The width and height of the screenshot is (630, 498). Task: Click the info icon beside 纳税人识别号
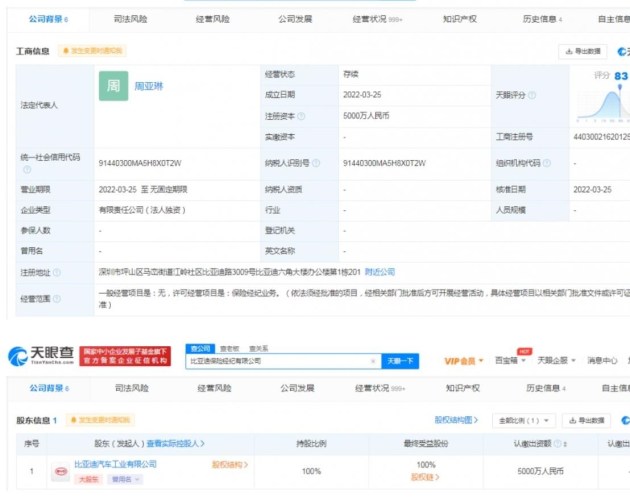tap(316, 163)
